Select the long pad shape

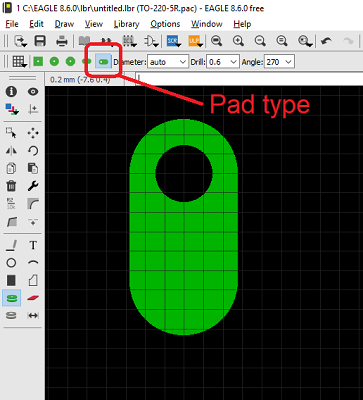103,62
